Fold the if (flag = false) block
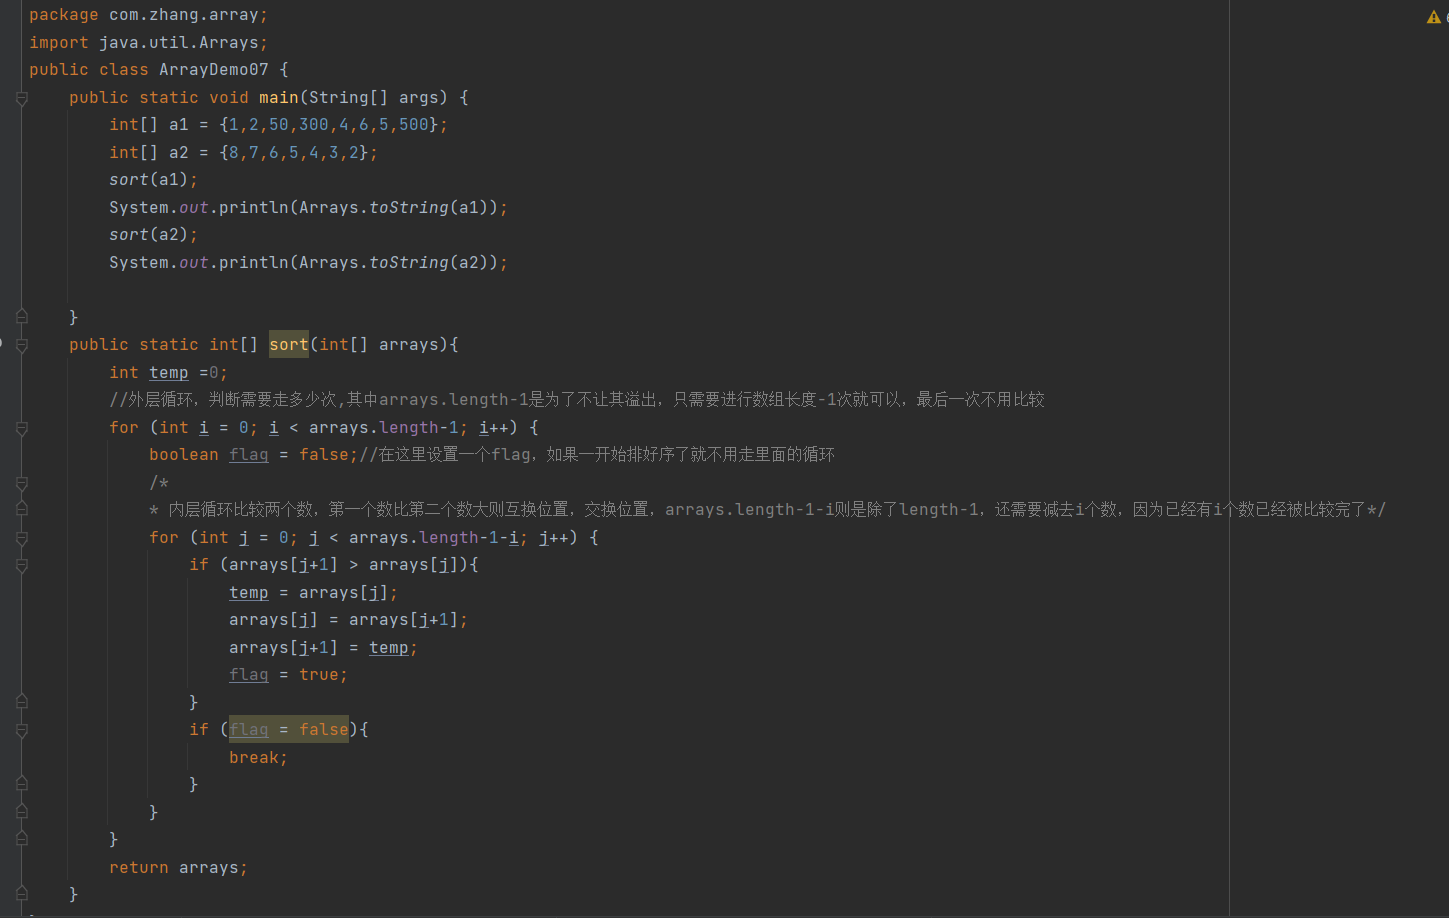The image size is (1449, 918). [22, 730]
